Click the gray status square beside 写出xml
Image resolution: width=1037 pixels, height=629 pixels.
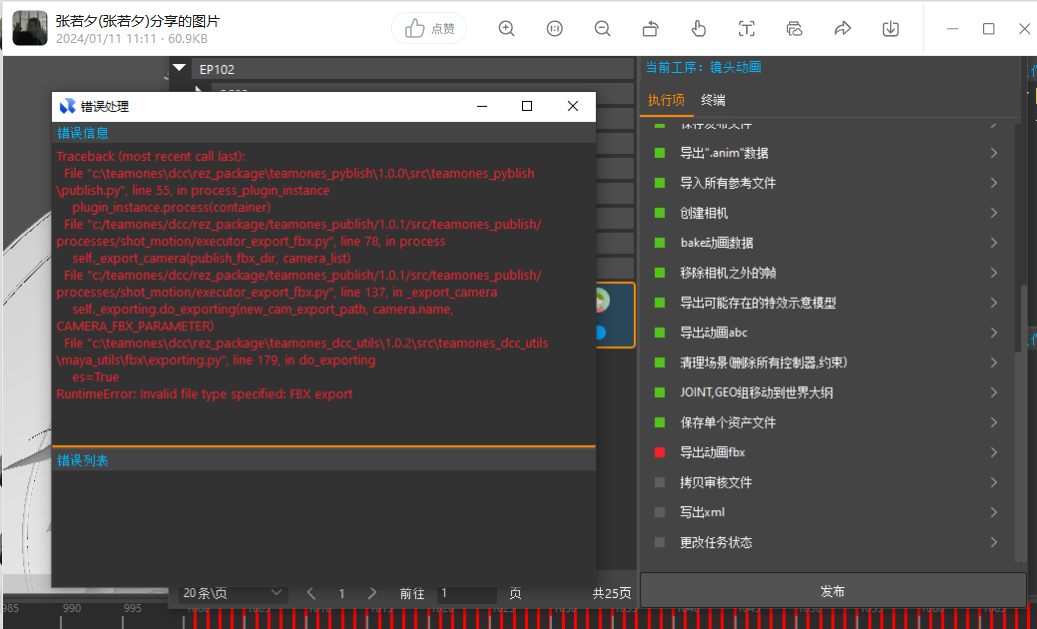click(659, 513)
